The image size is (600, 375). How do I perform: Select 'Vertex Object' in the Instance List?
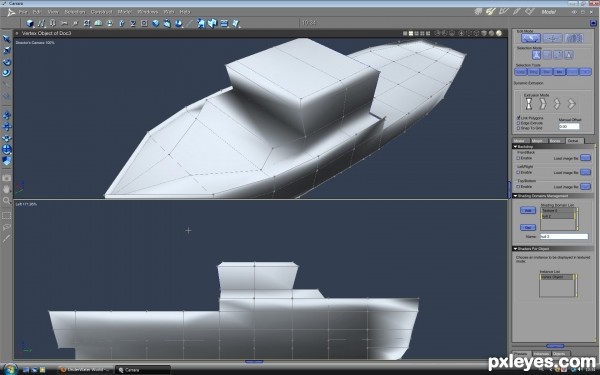pyautogui.click(x=556, y=277)
